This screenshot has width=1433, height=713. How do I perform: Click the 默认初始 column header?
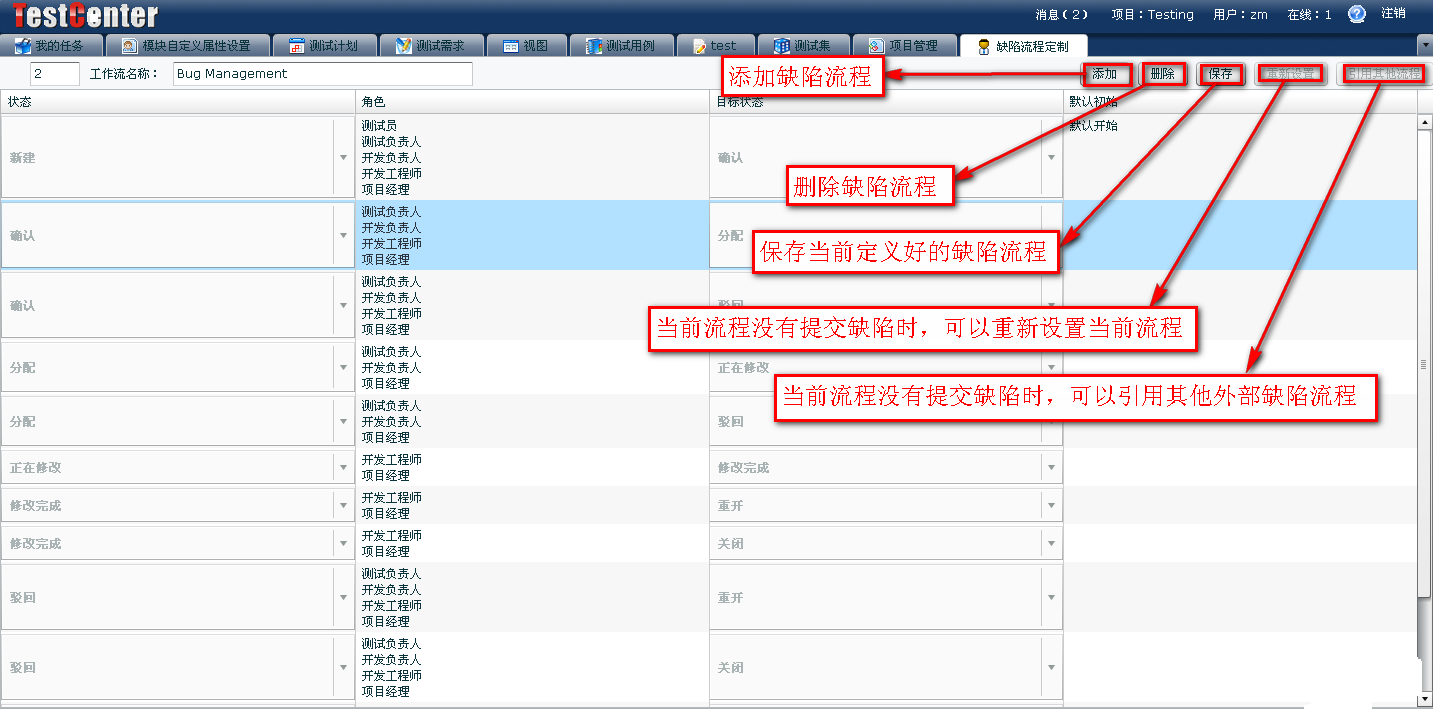1239,102
